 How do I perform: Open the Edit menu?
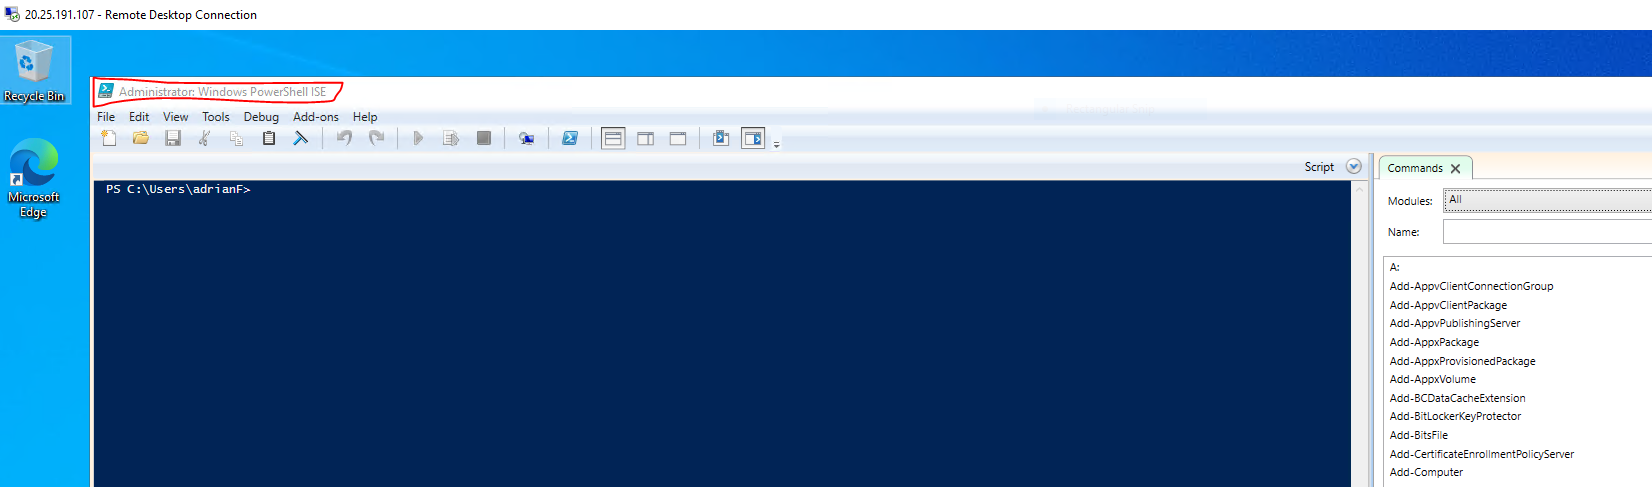pyautogui.click(x=139, y=117)
